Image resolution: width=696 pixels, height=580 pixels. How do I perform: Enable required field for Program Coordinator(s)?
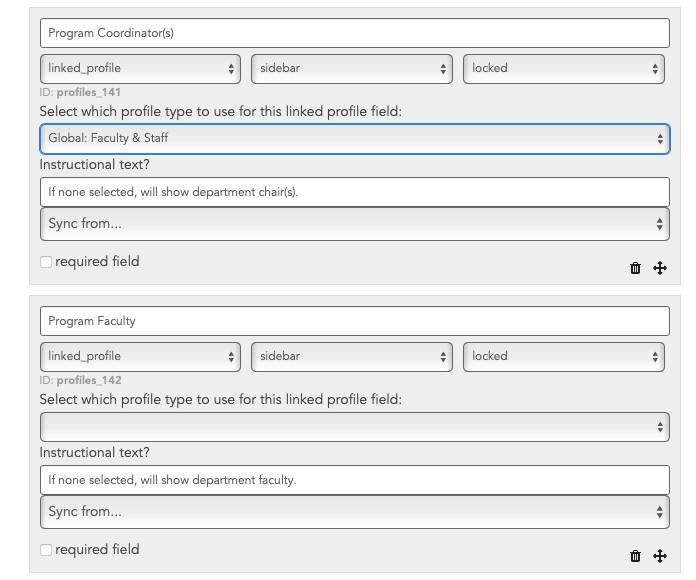point(46,262)
